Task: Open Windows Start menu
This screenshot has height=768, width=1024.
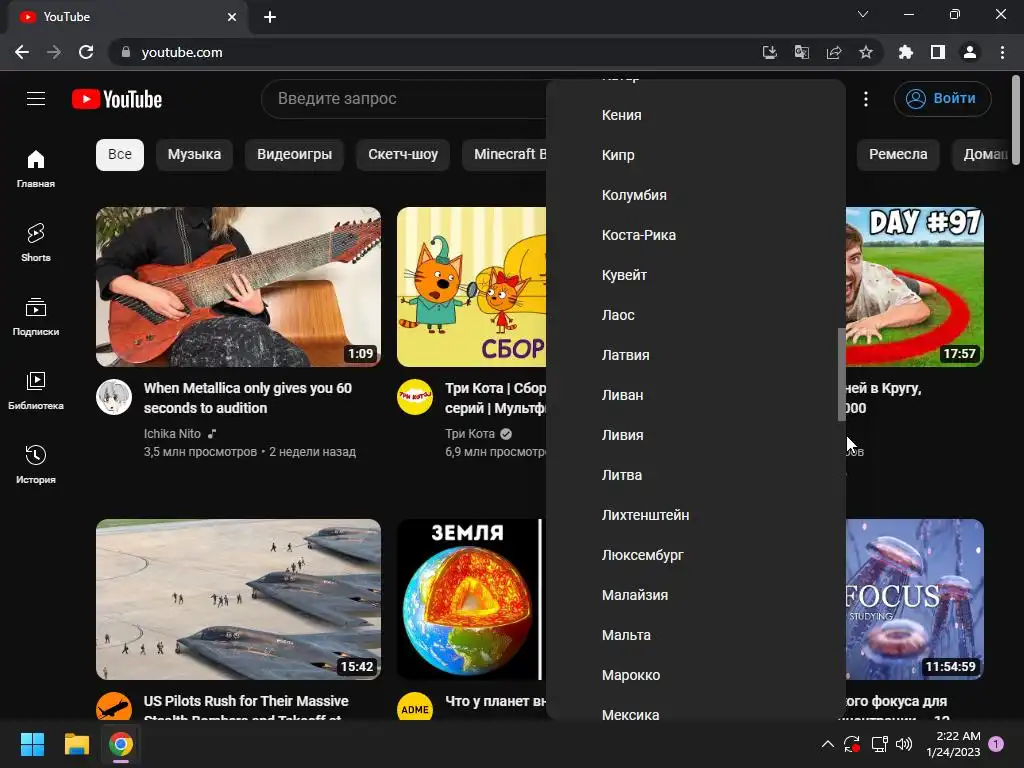Action: click(32, 744)
